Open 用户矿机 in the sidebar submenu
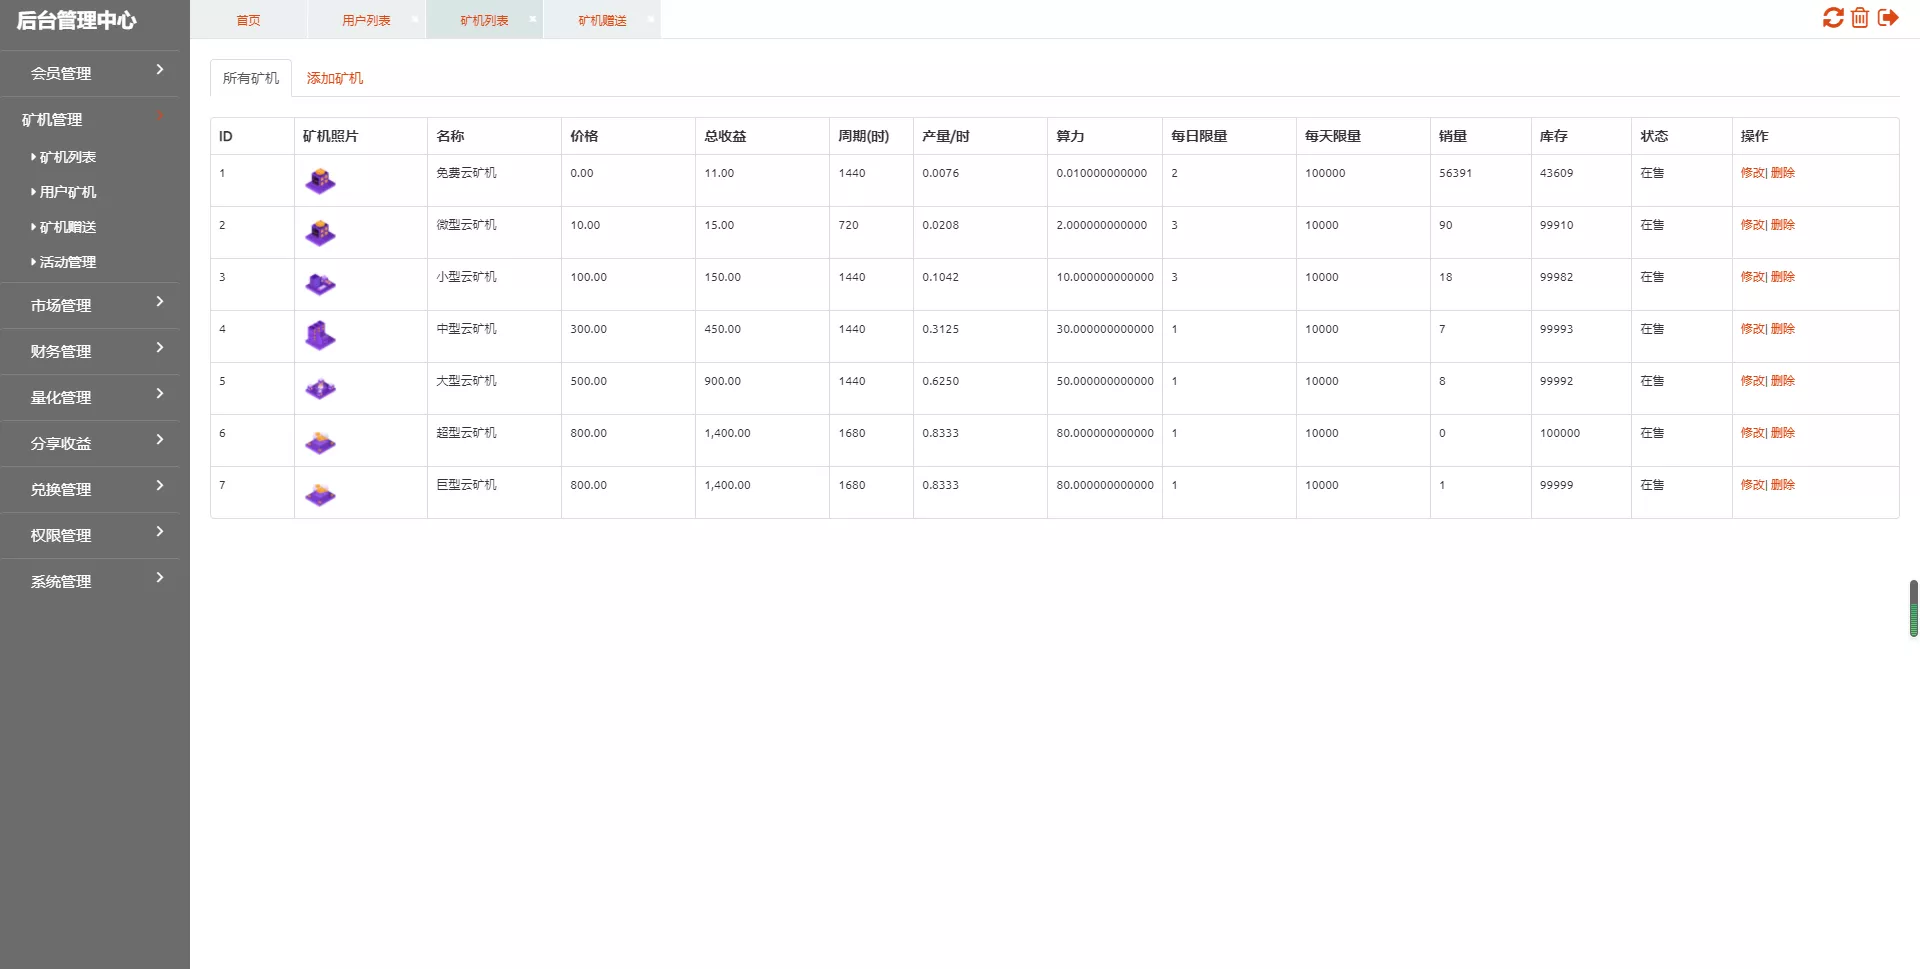 (68, 192)
